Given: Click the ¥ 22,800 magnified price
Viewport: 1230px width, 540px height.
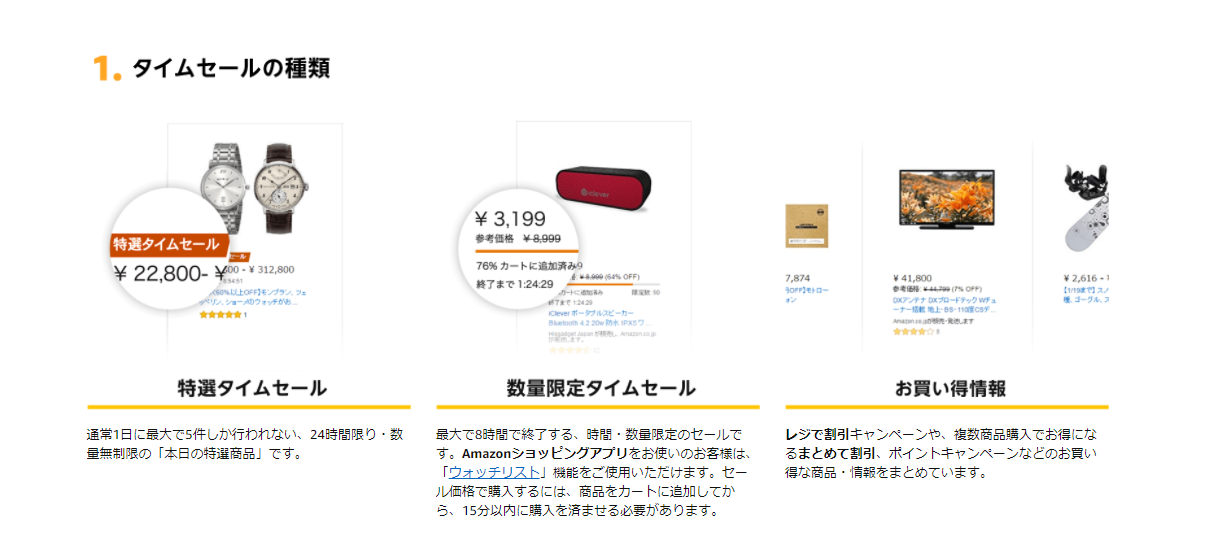Looking at the screenshot, I should click(170, 273).
